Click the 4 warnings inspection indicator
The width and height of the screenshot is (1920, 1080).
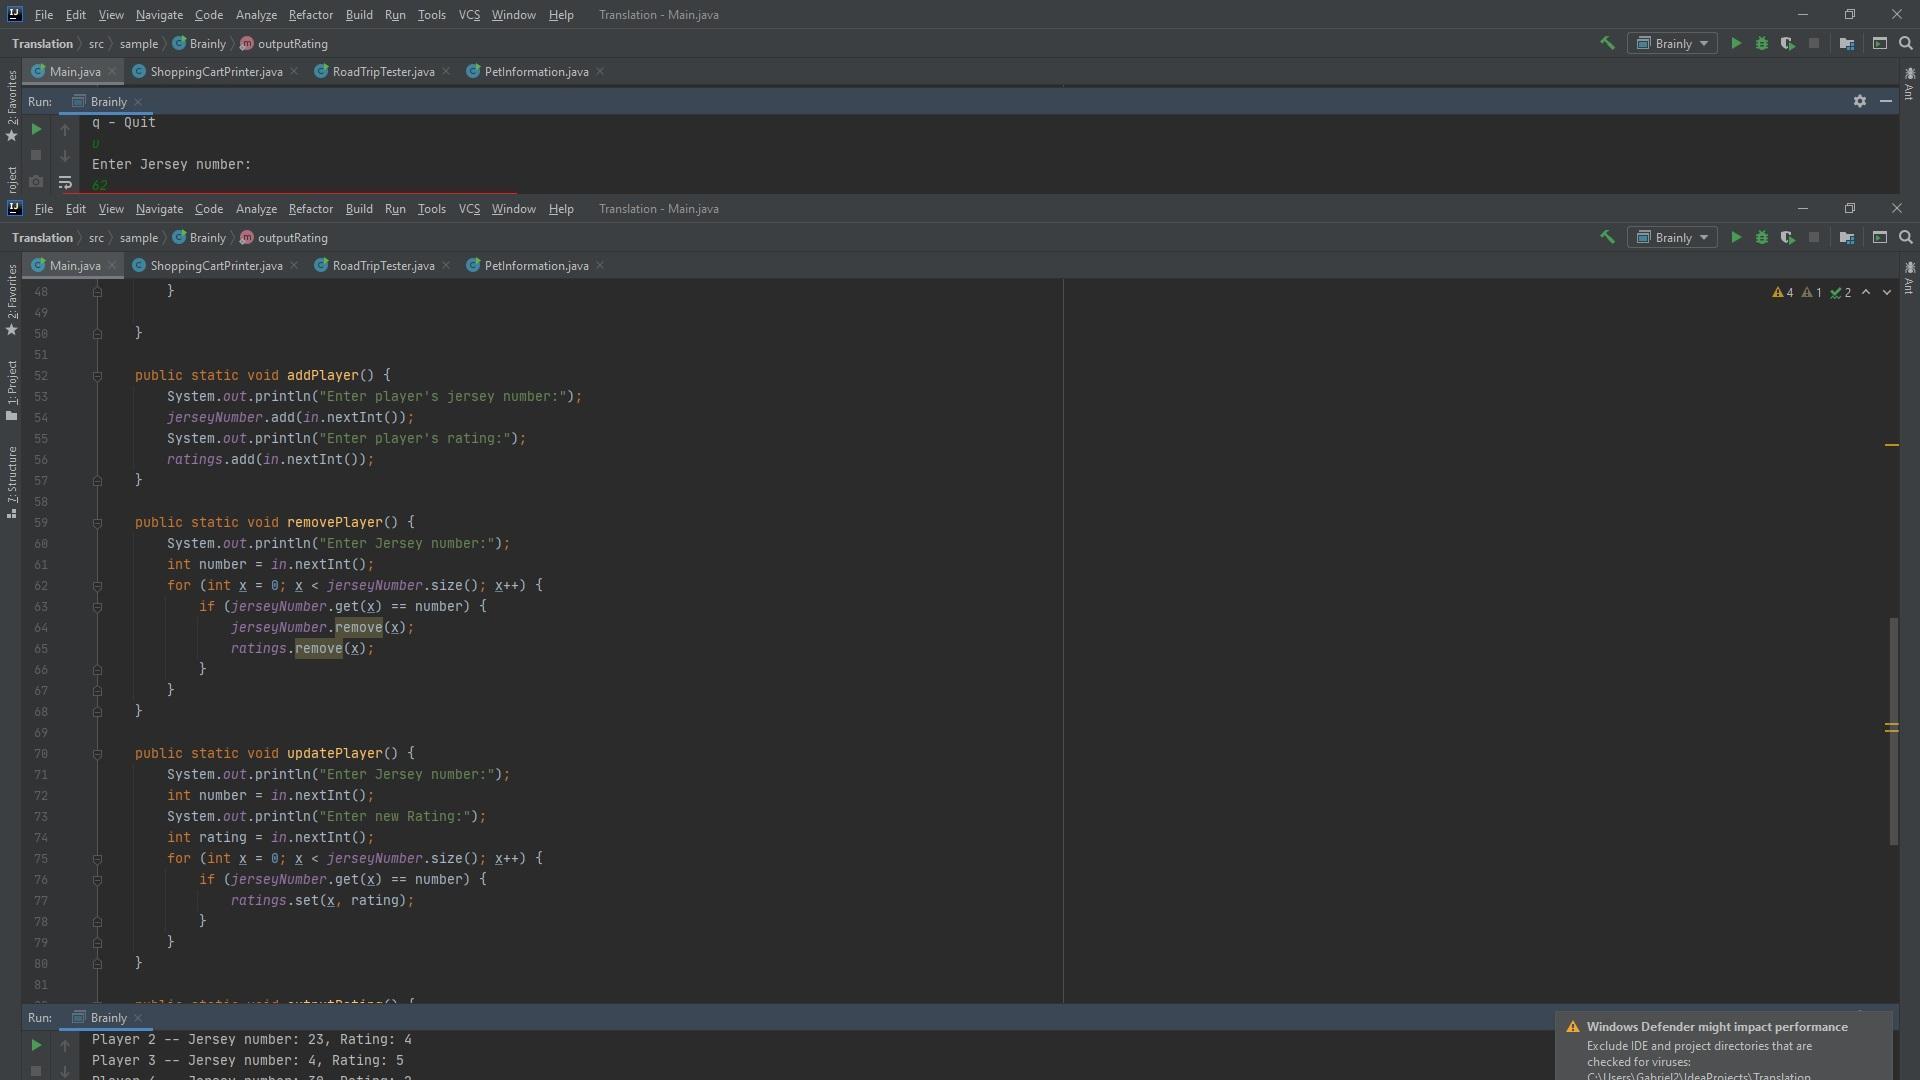[1782, 293]
